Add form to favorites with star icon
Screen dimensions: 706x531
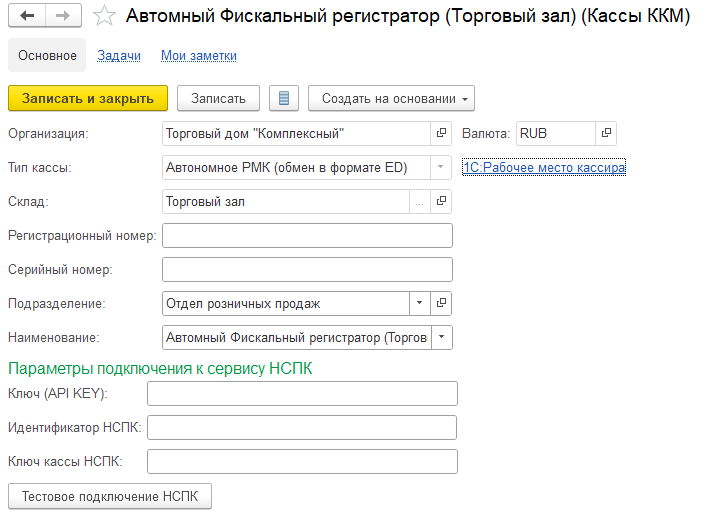tap(103, 16)
